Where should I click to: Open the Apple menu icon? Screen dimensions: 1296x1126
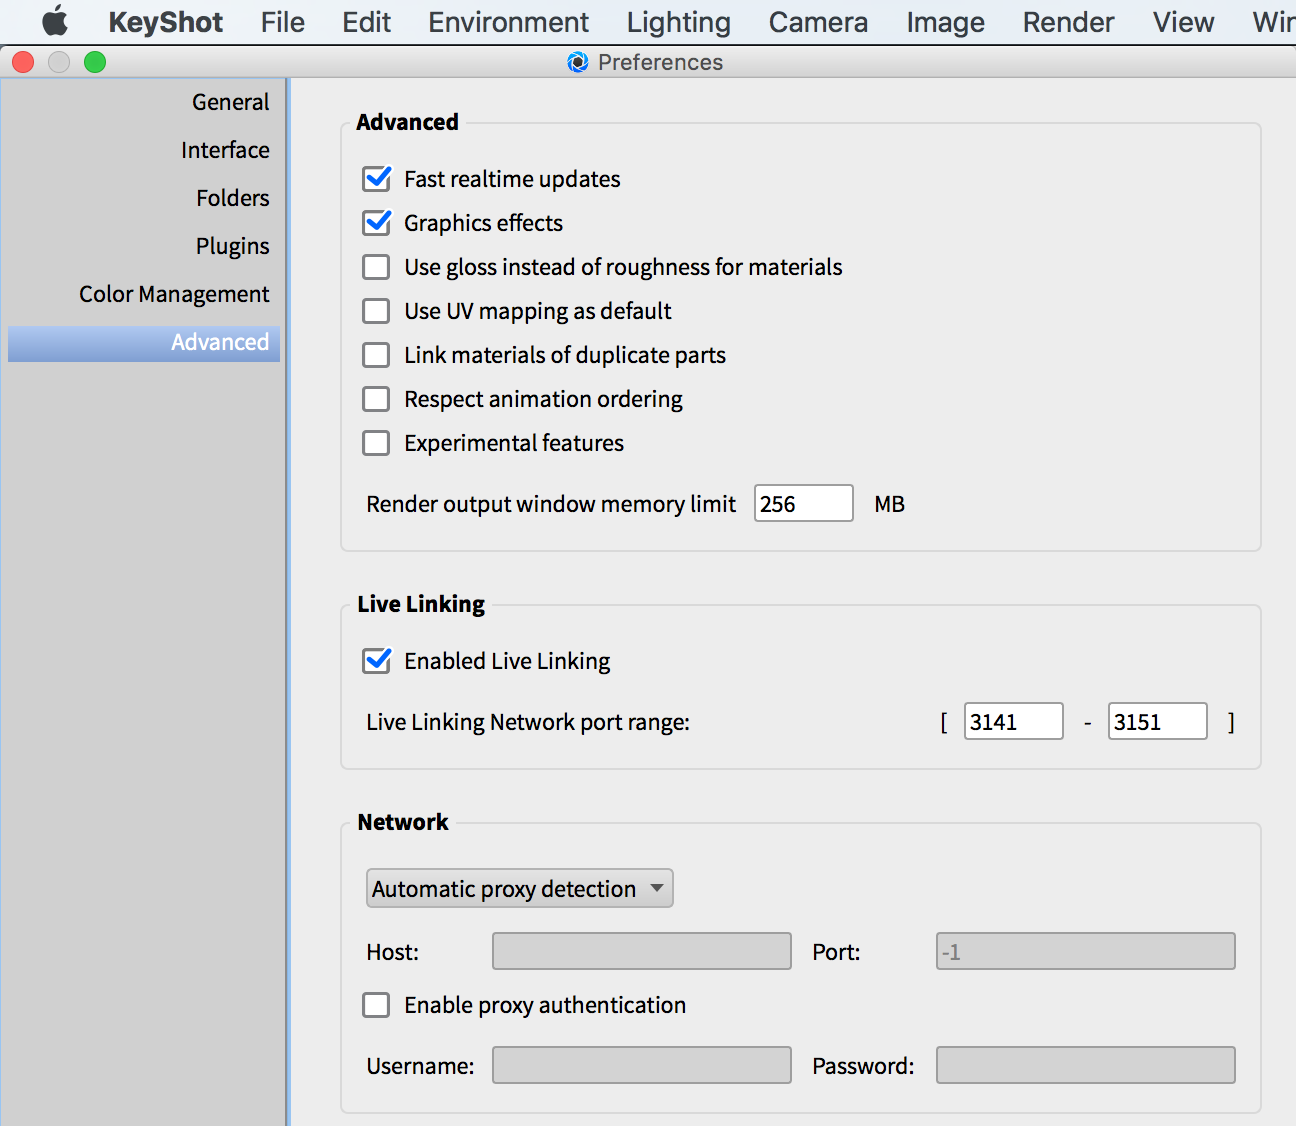(x=55, y=21)
